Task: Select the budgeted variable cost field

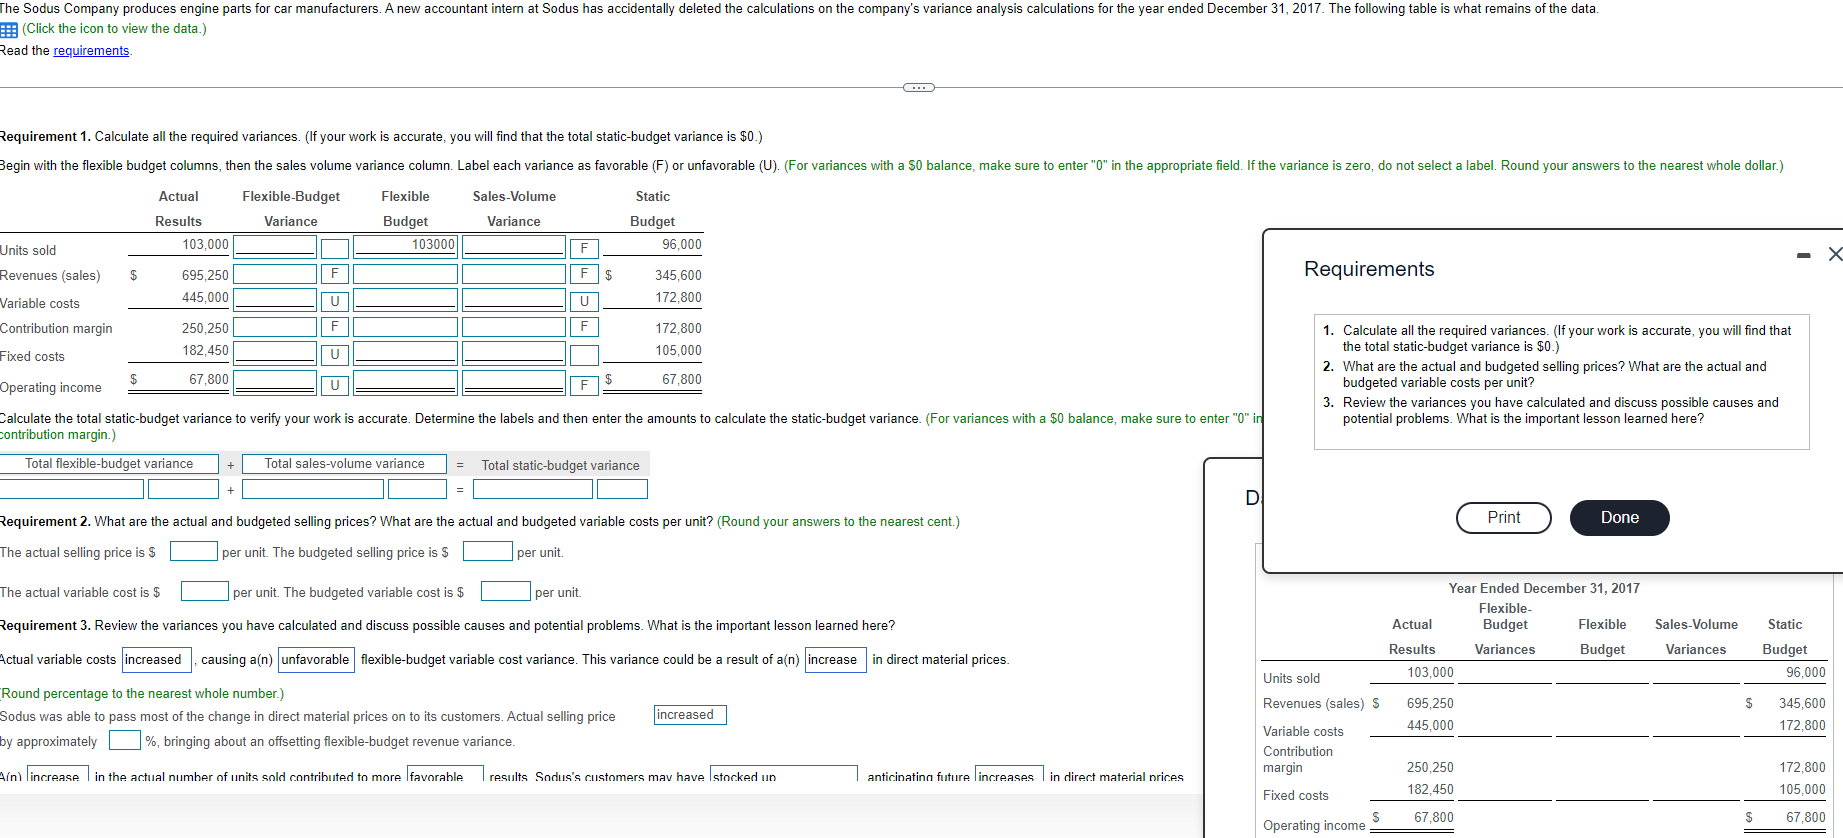Action: click(x=506, y=591)
